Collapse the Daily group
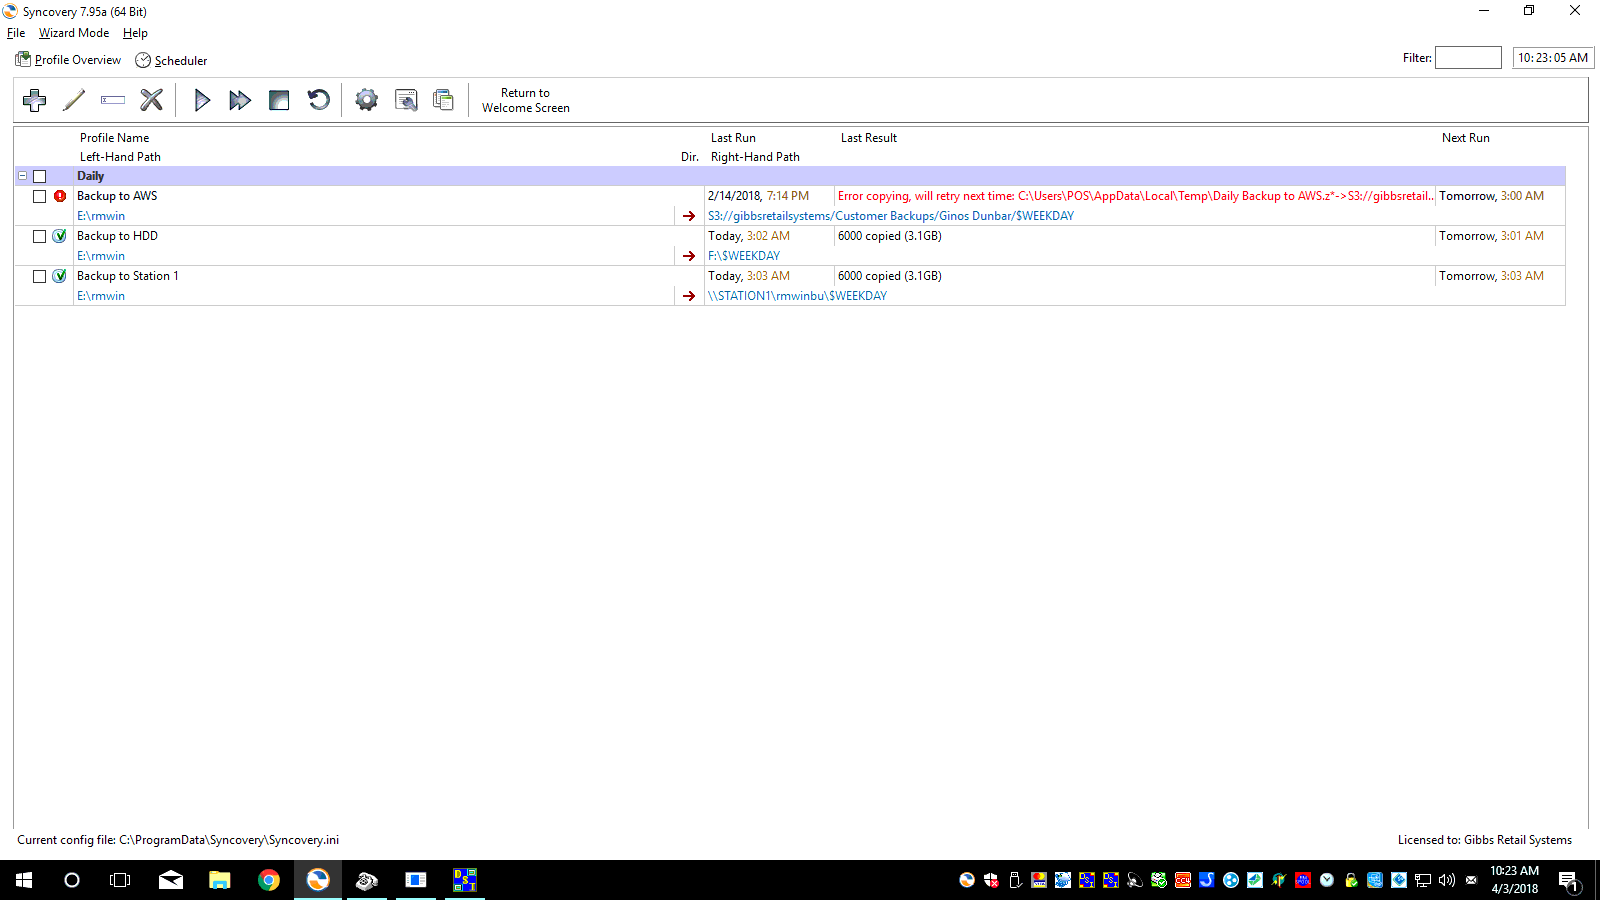The image size is (1600, 900). point(22,176)
